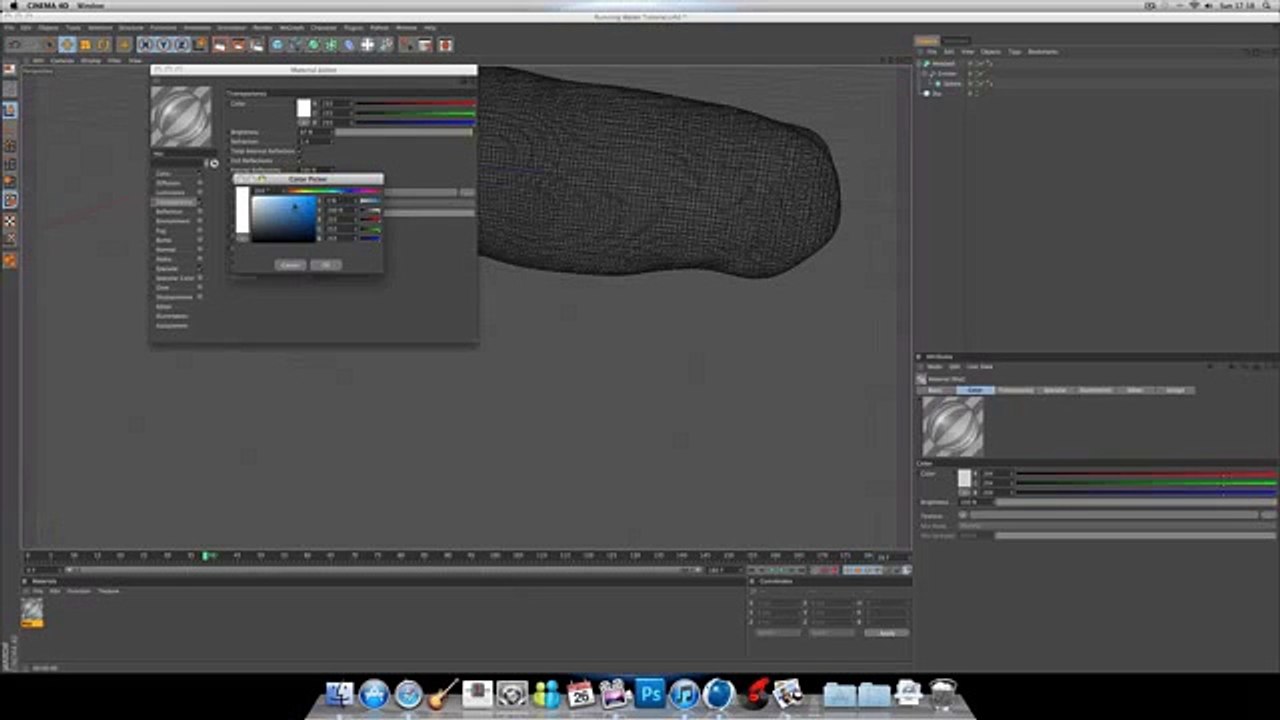Click inside the blue saturation-value color field
This screenshot has height=720, width=1280.
(284, 219)
